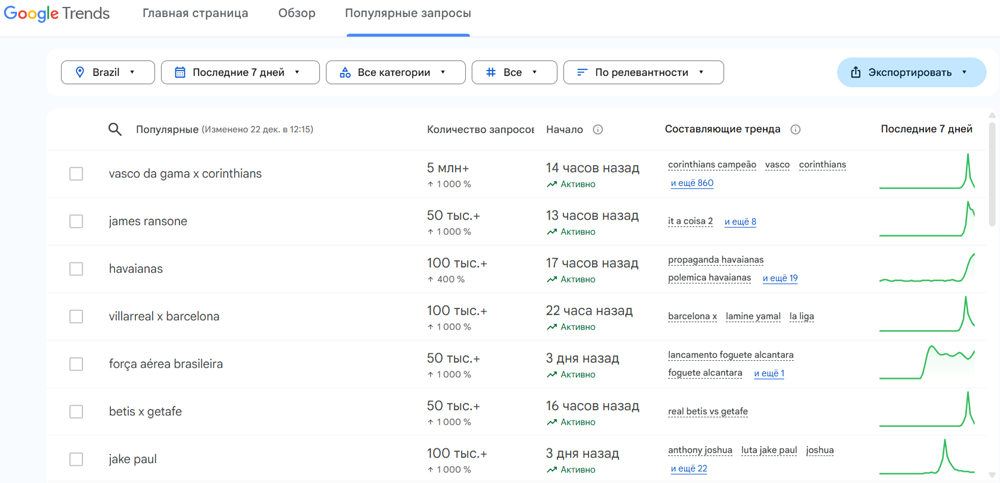This screenshot has height=483, width=1000.
Task: Select the 'lamine yamal' query chip
Action: click(x=753, y=316)
